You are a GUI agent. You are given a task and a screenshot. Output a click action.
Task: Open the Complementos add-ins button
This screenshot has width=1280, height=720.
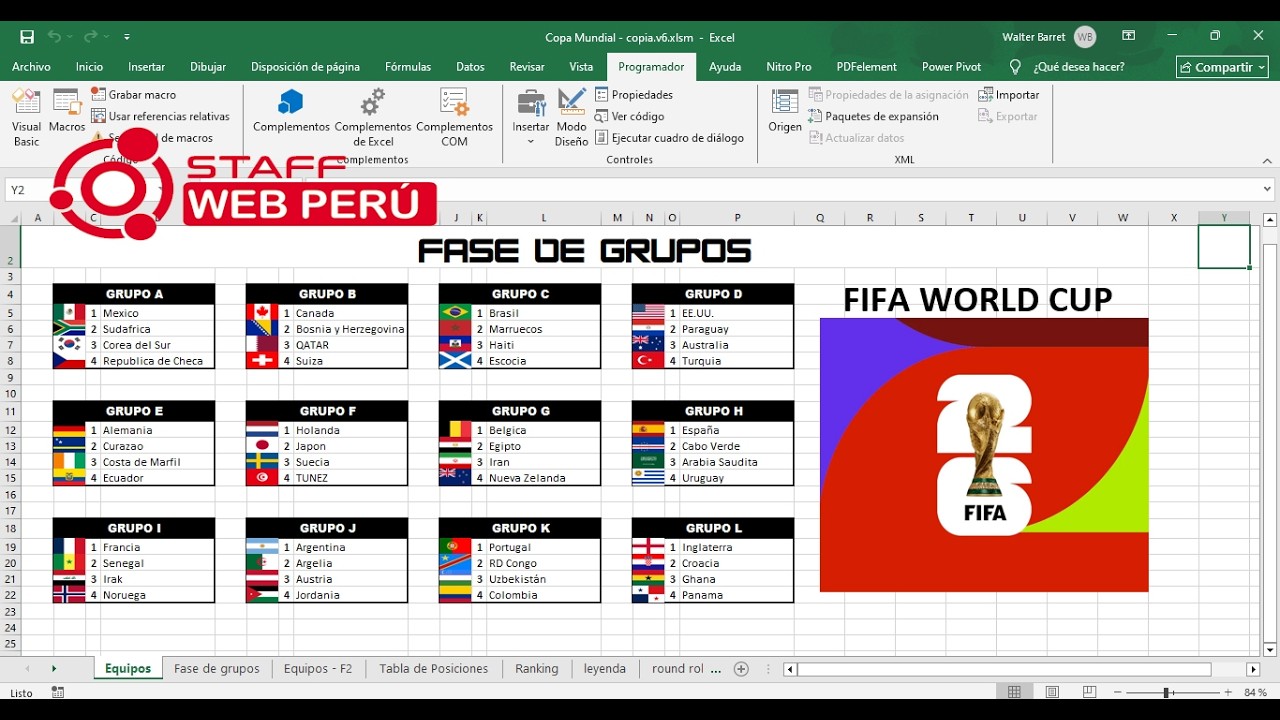(x=291, y=111)
